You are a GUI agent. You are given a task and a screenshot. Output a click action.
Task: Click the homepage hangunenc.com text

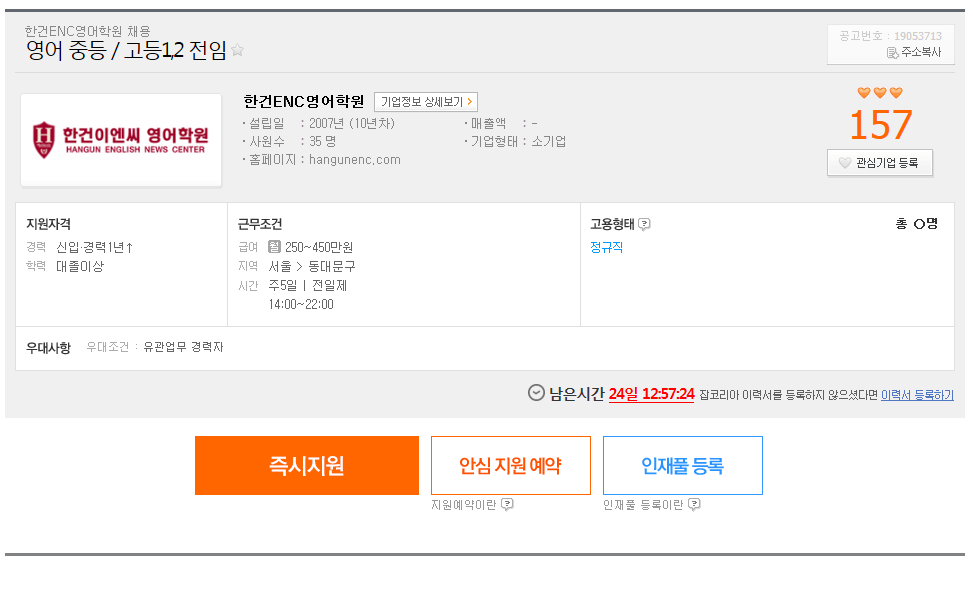pos(355,159)
